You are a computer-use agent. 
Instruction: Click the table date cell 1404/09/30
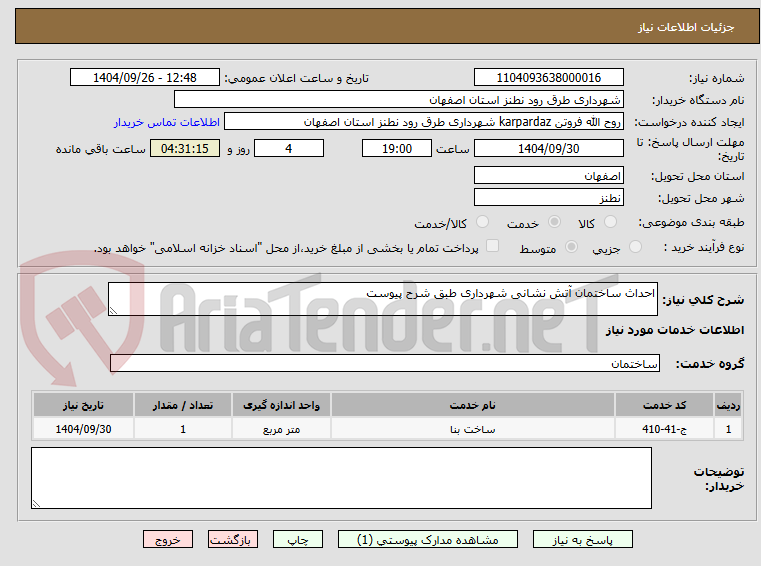tap(83, 429)
